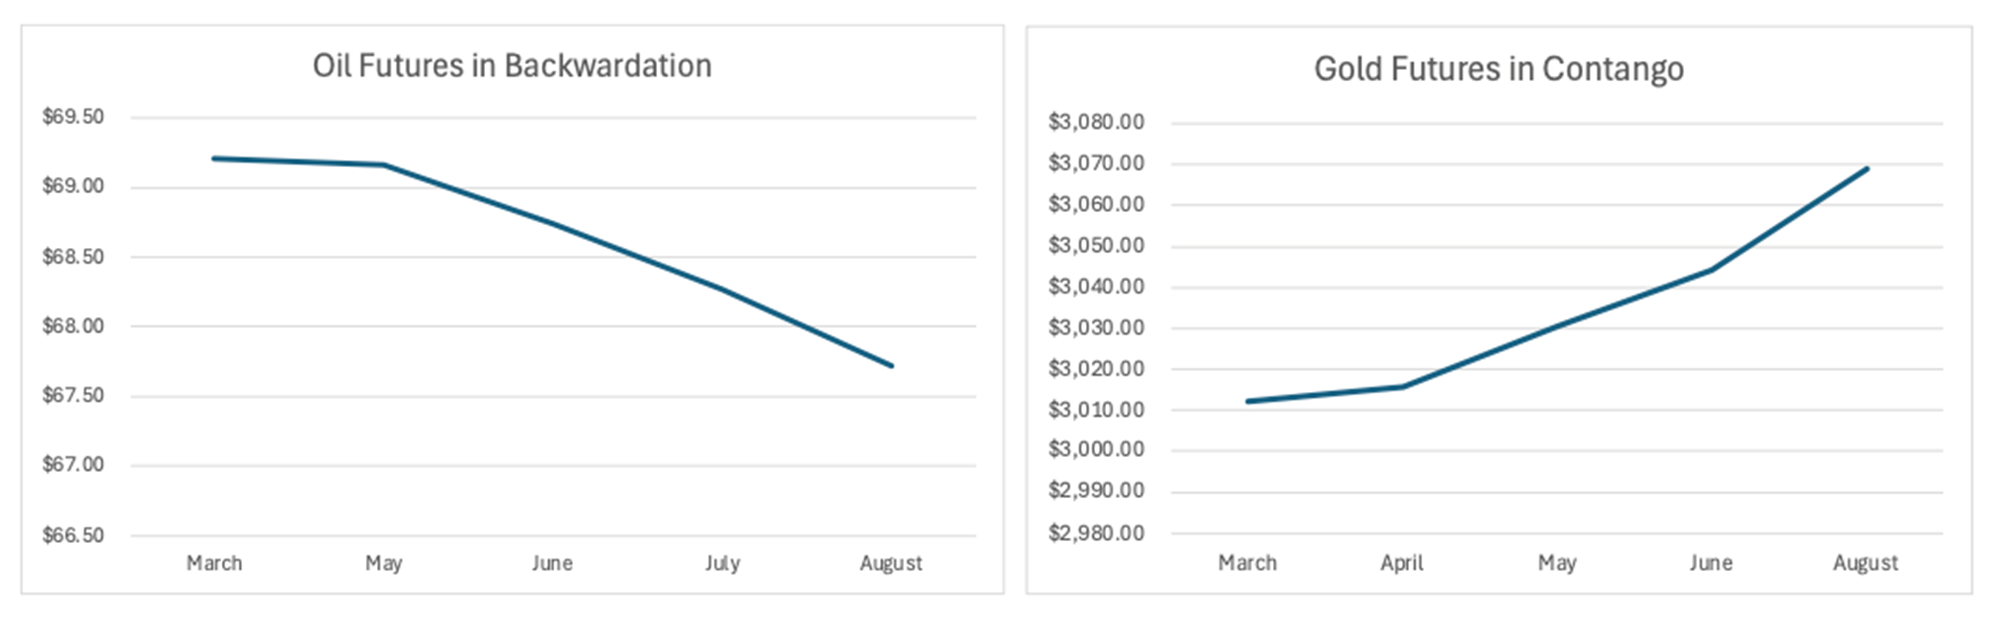Select the June label on the gold chart
This screenshot has height=617, width=1990.
pos(1711,563)
